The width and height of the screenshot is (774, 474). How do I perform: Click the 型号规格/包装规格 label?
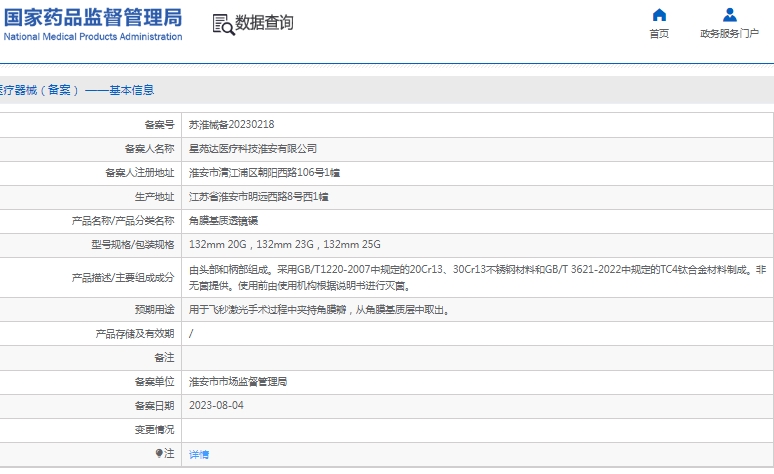133,244
